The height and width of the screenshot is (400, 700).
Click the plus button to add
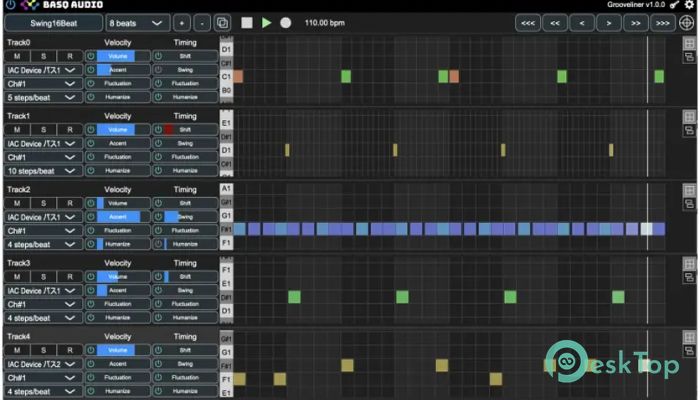(x=182, y=22)
